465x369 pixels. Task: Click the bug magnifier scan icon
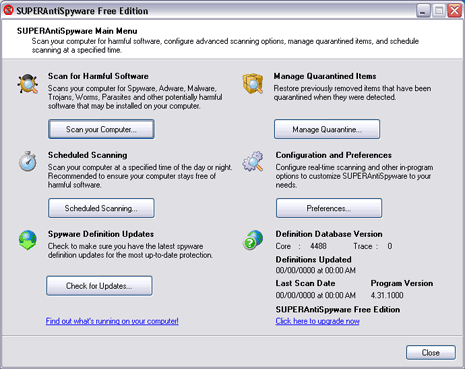point(28,84)
